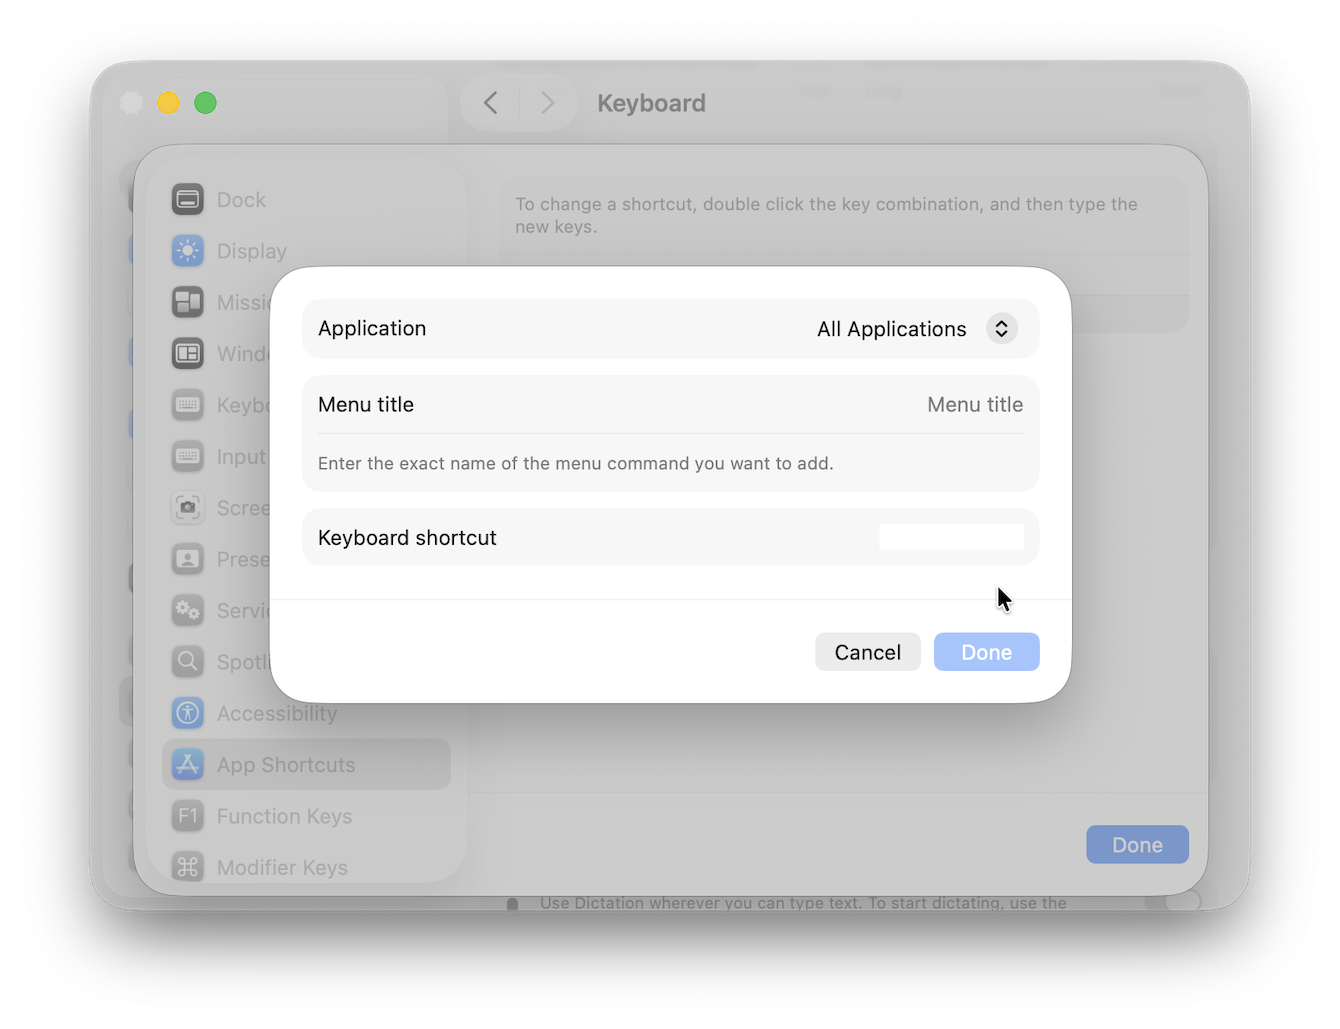The image size is (1340, 1029).
Task: Open the Screenshots camera icon
Action: tap(188, 508)
